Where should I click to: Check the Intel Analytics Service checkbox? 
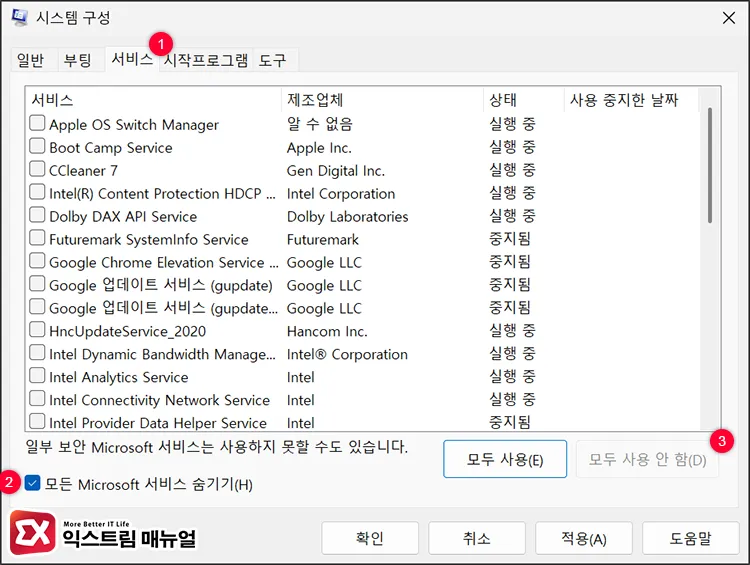[37, 376]
